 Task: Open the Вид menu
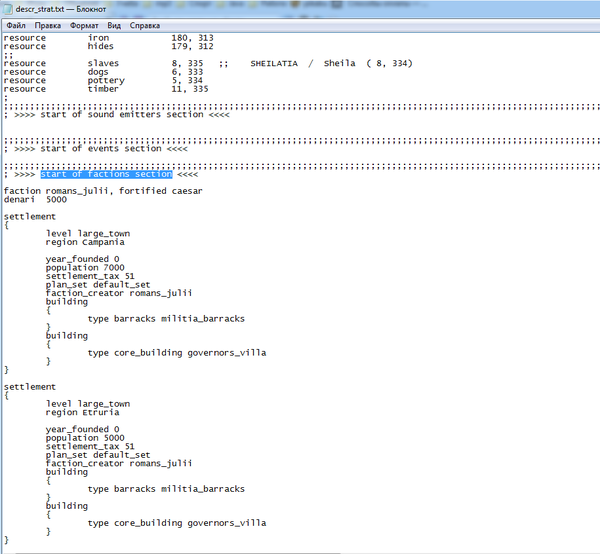[x=118, y=24]
